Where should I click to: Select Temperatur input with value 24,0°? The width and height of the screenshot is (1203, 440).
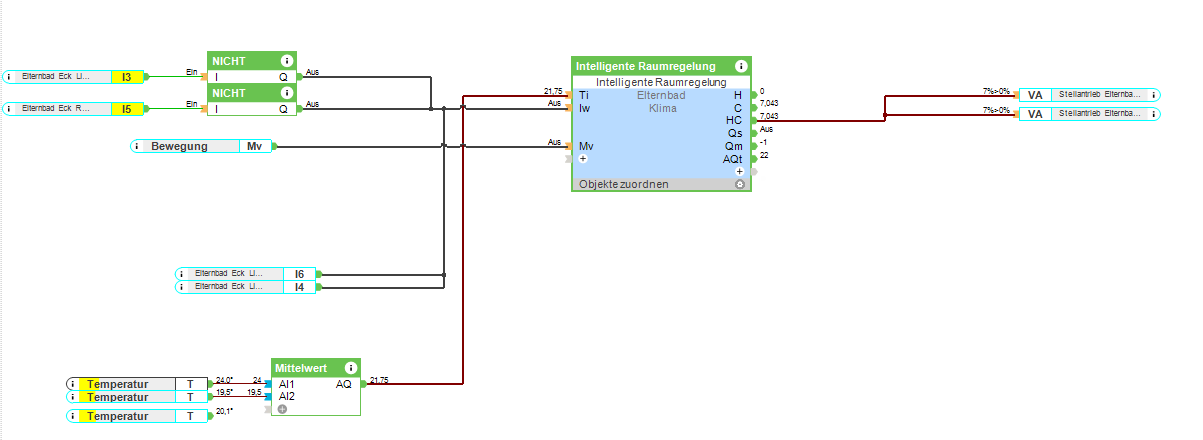(140, 384)
